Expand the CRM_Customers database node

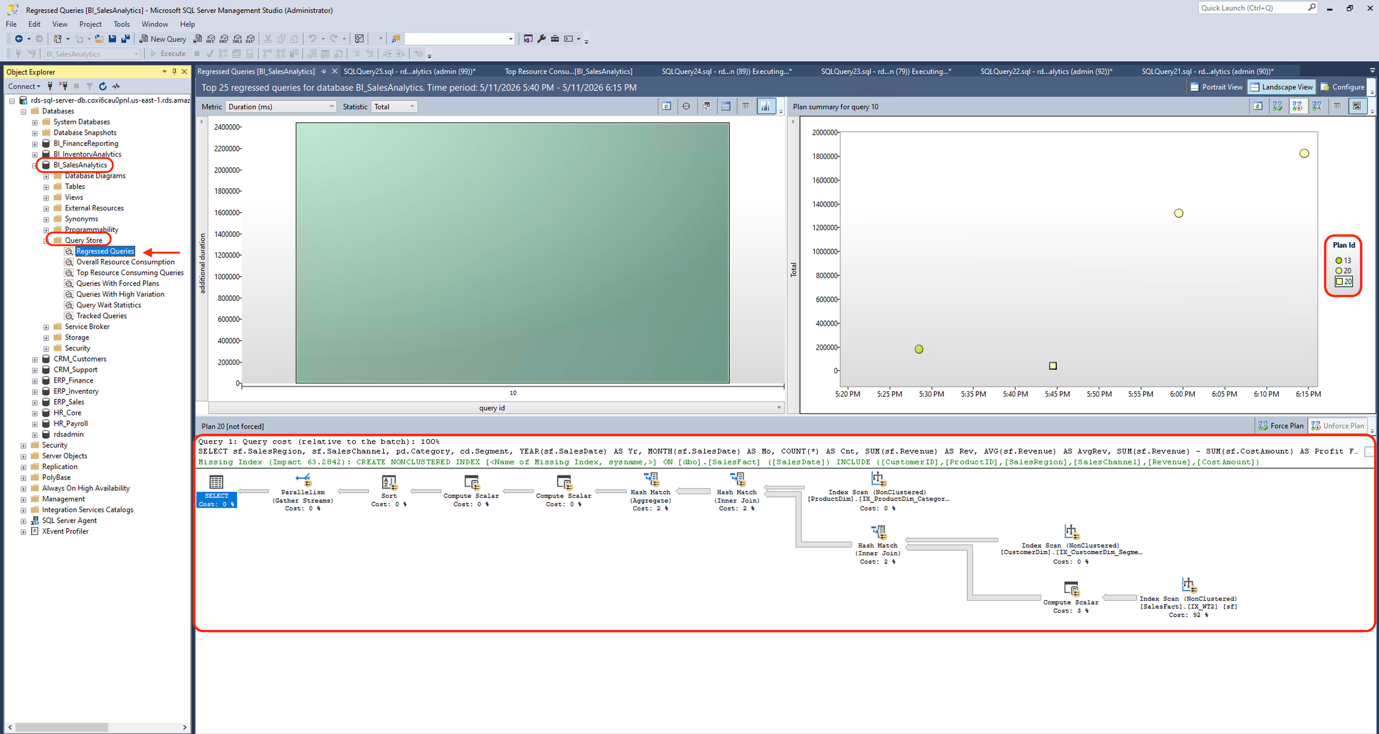[x=35, y=359]
